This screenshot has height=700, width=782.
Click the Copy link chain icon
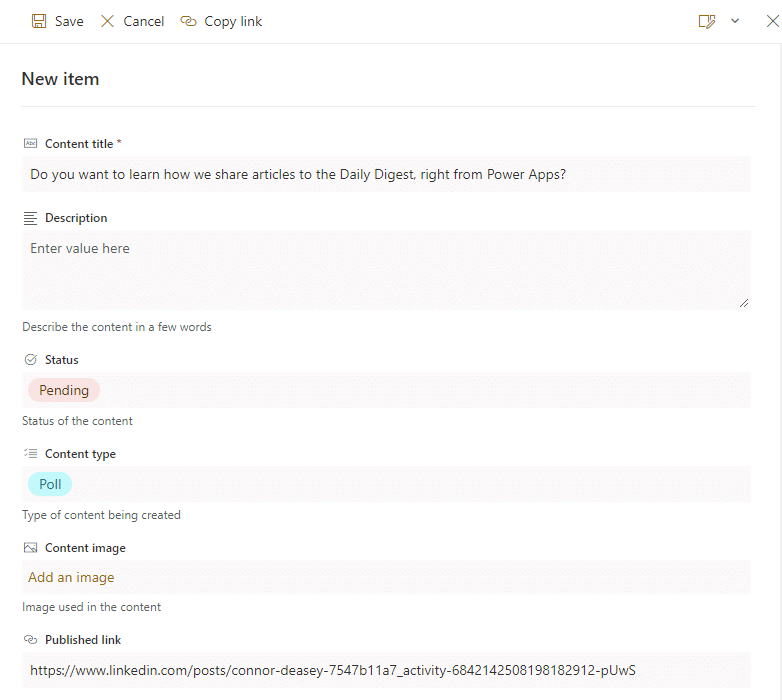pyautogui.click(x=188, y=21)
